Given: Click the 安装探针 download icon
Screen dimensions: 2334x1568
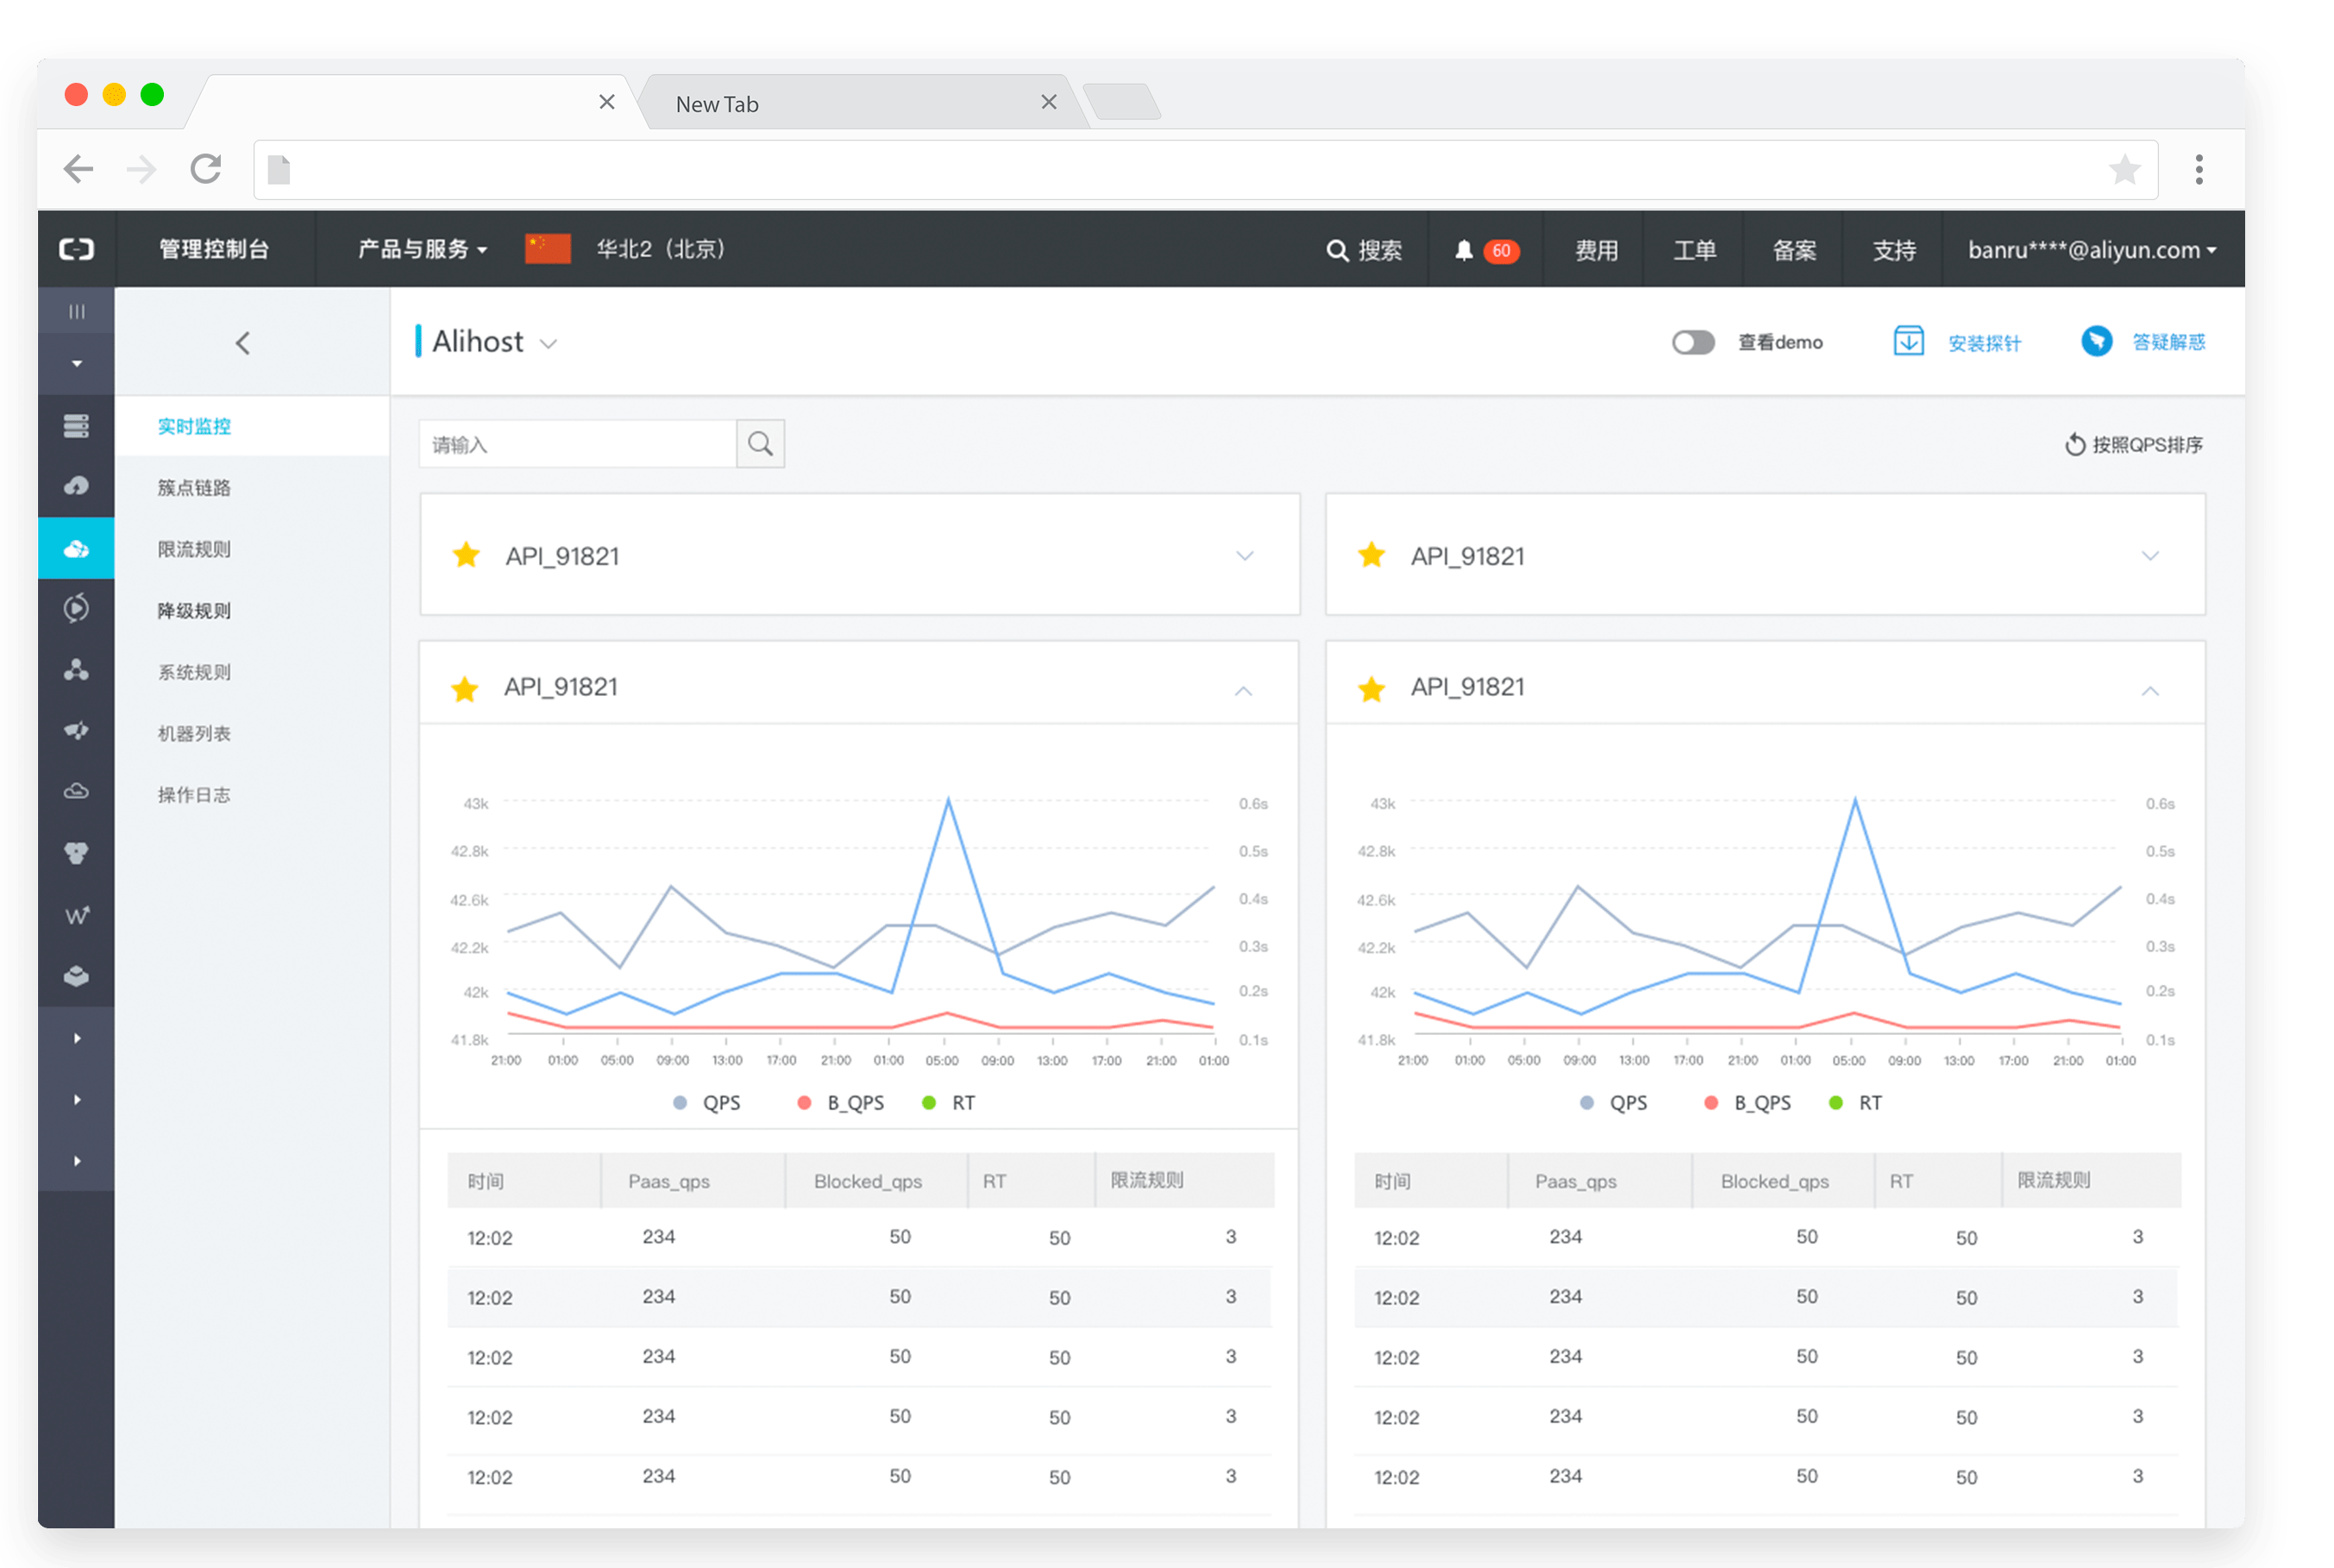Looking at the screenshot, I should coord(1908,341).
